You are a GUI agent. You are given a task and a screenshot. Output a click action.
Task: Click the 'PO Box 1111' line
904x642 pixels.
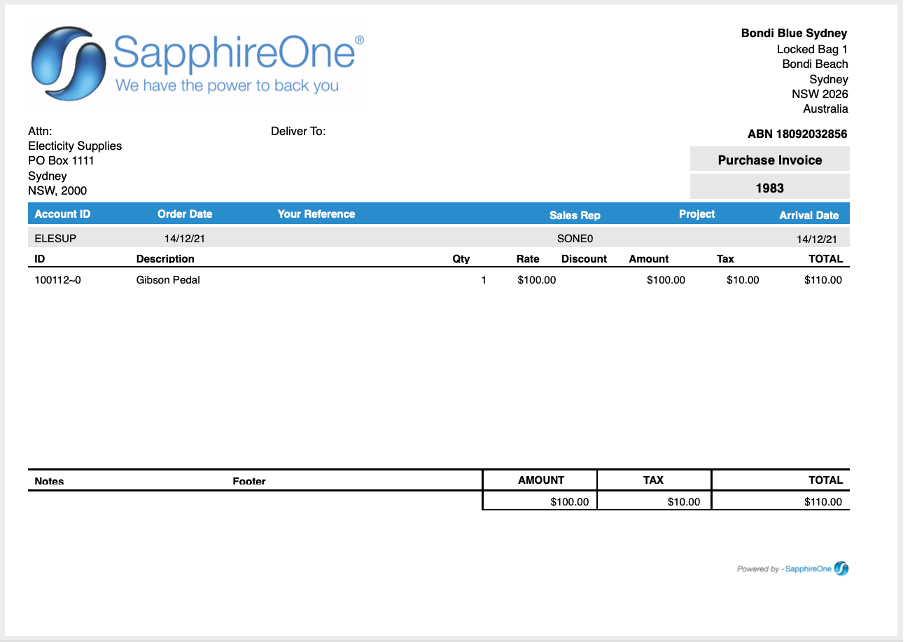click(x=61, y=161)
